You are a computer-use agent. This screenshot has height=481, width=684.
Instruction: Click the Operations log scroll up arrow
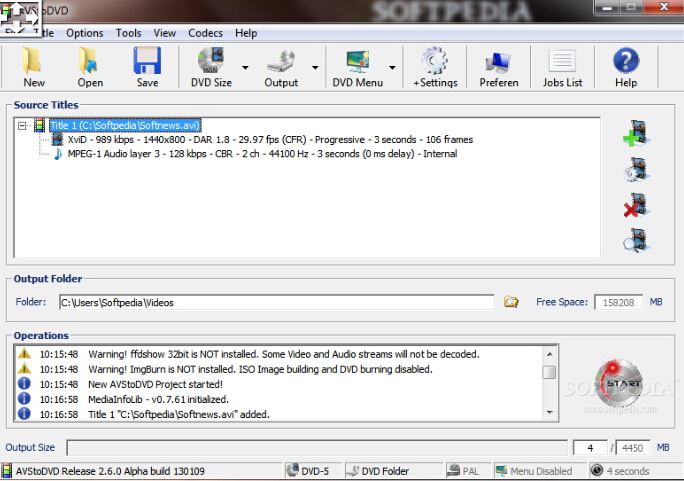coord(550,354)
